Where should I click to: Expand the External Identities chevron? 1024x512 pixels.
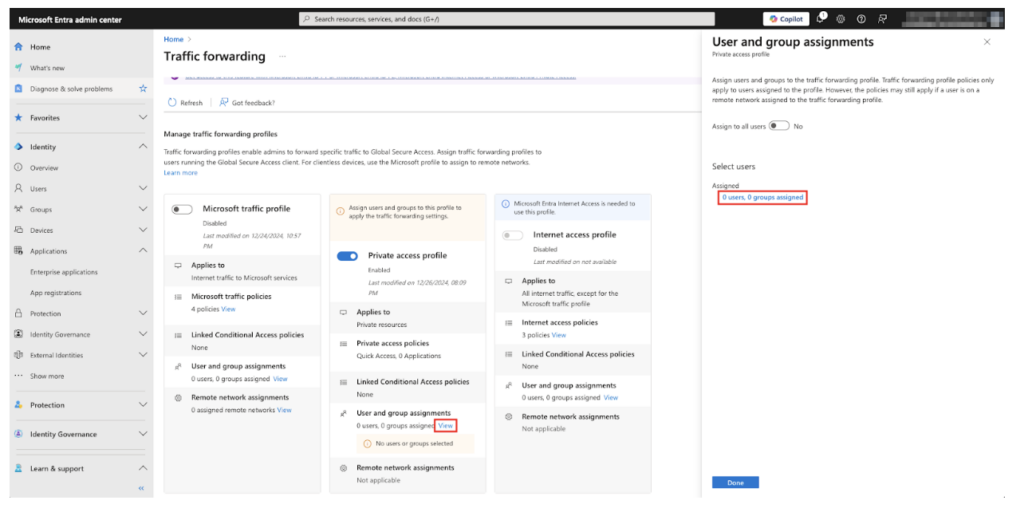(x=143, y=355)
